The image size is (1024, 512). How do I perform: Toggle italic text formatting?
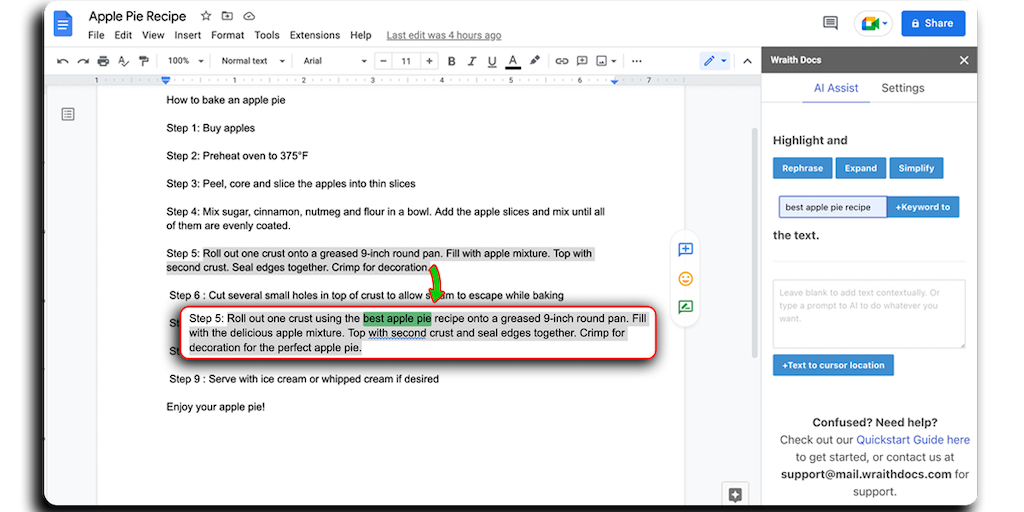(x=471, y=61)
